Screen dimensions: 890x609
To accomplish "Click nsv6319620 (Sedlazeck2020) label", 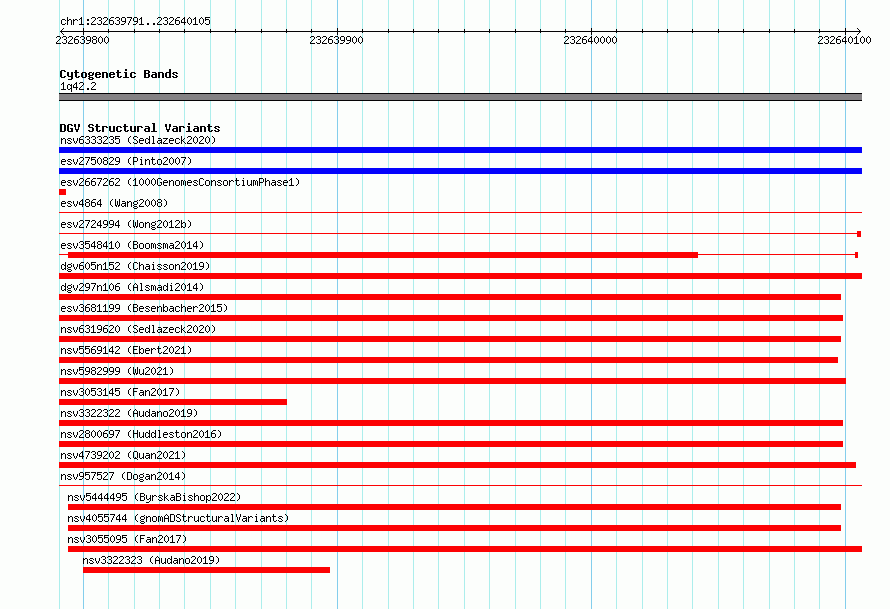I will point(138,329).
